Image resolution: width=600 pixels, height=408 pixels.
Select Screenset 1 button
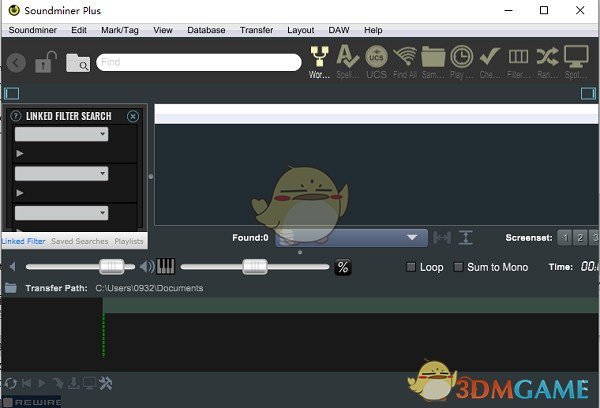[x=565, y=238]
